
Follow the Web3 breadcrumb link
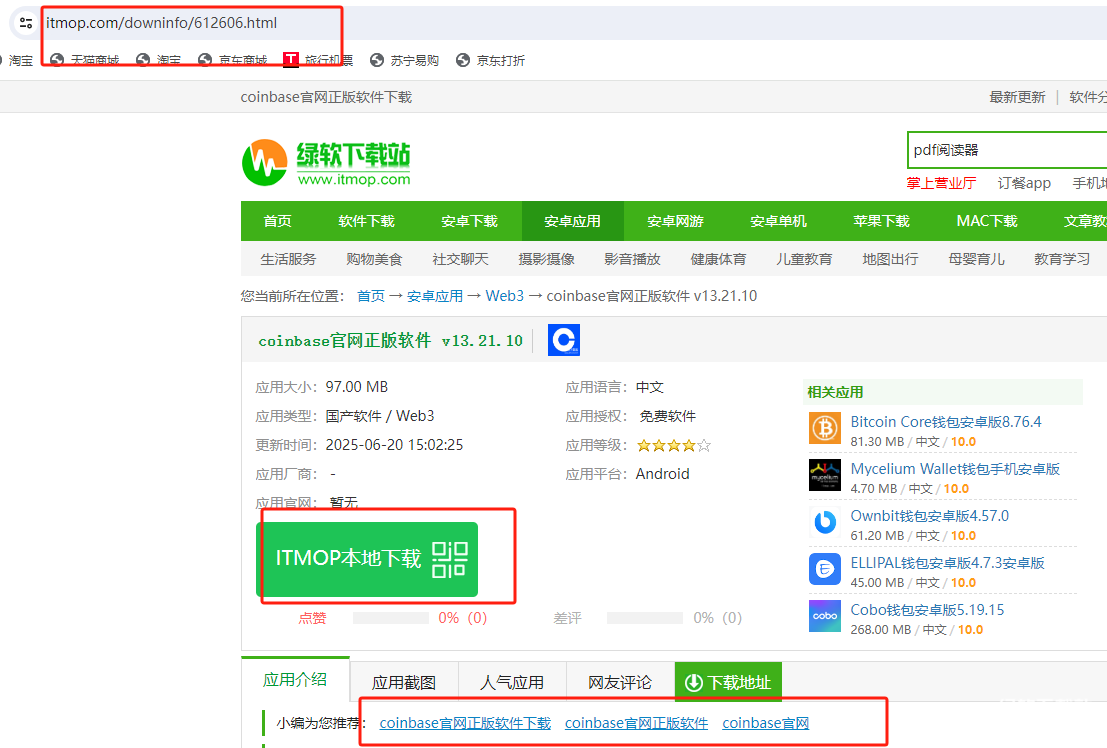point(505,296)
